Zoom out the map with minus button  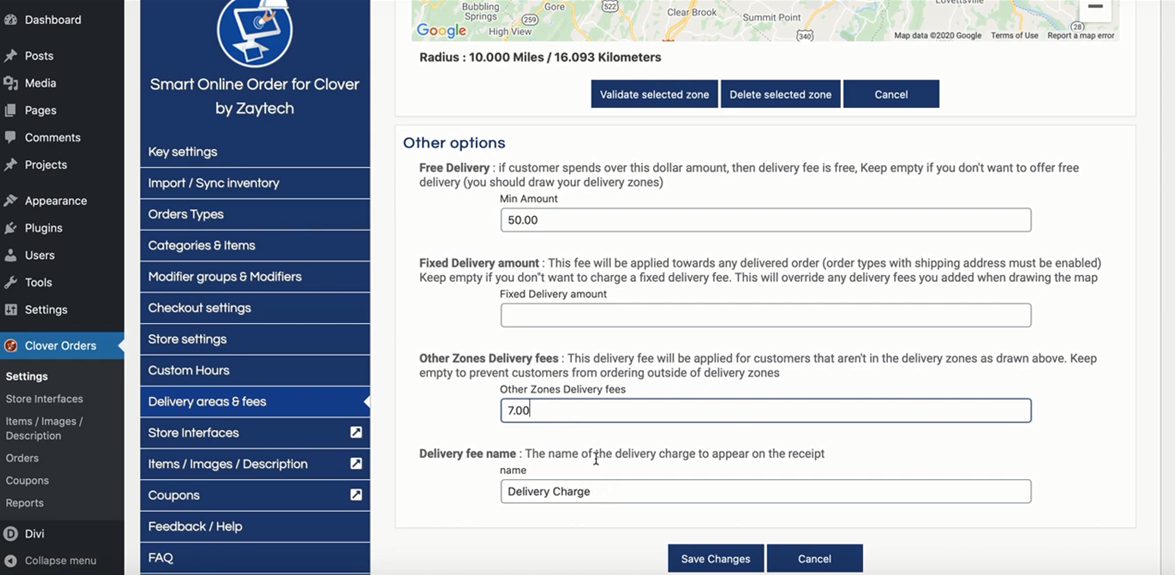point(1095,7)
